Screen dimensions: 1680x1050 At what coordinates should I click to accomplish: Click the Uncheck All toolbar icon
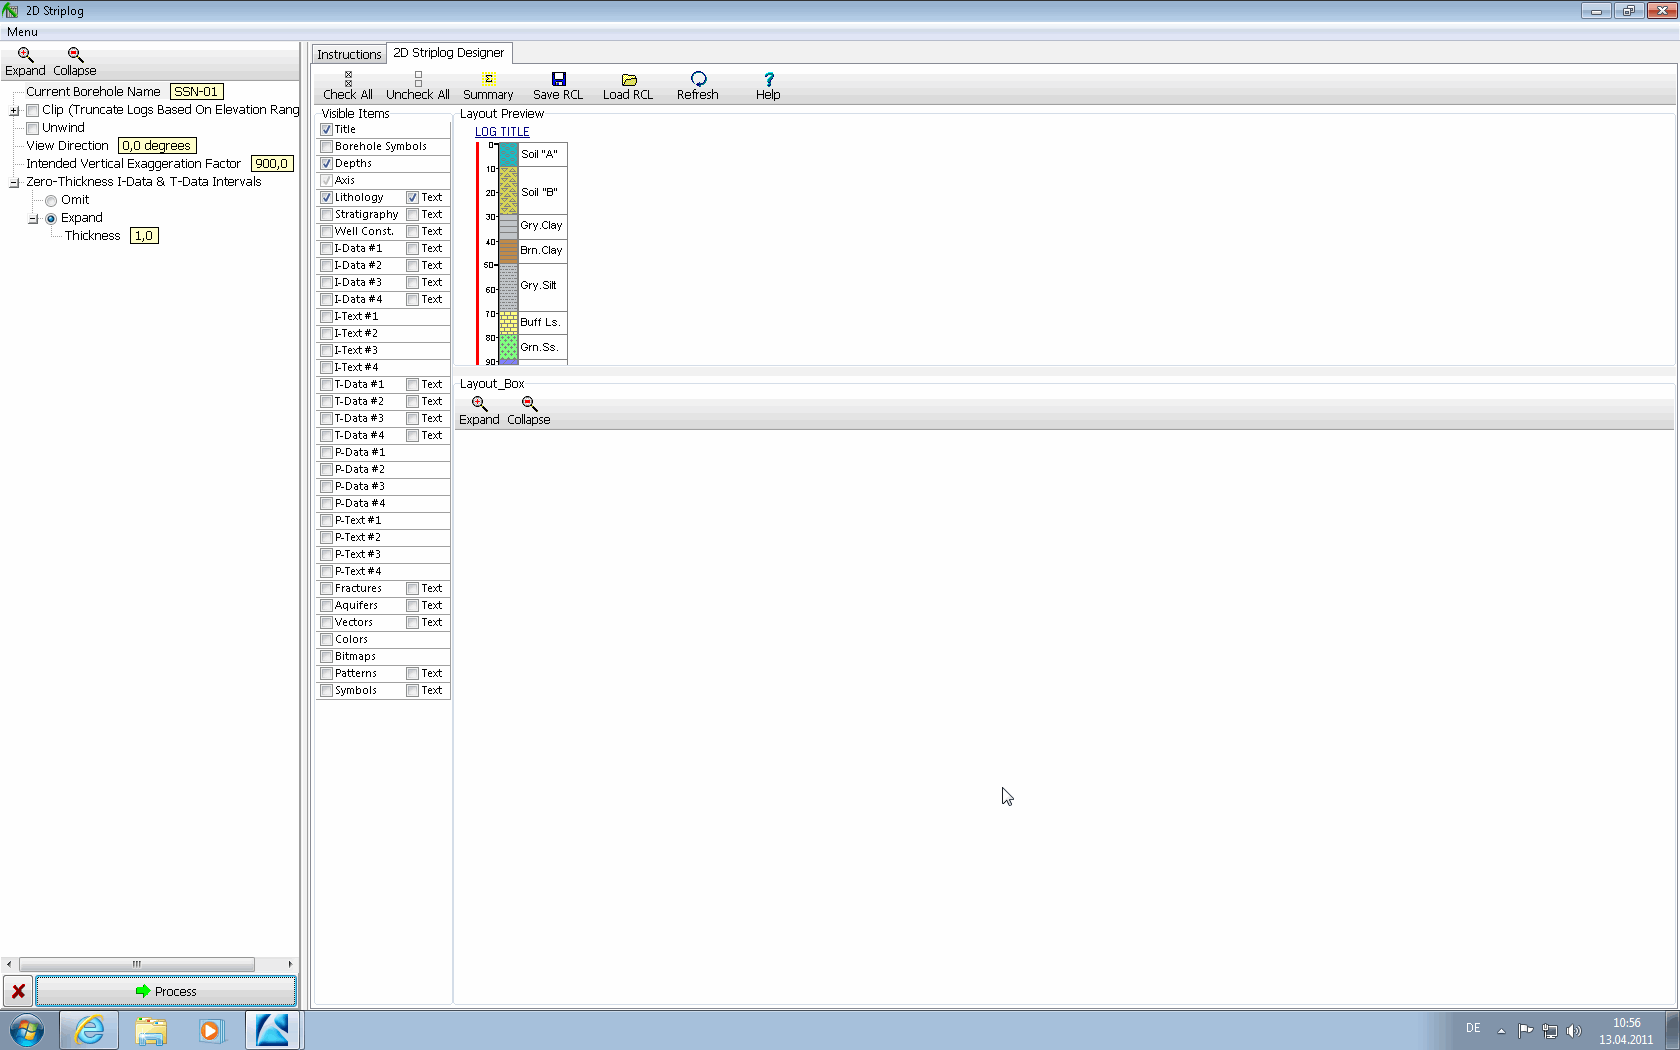point(418,79)
